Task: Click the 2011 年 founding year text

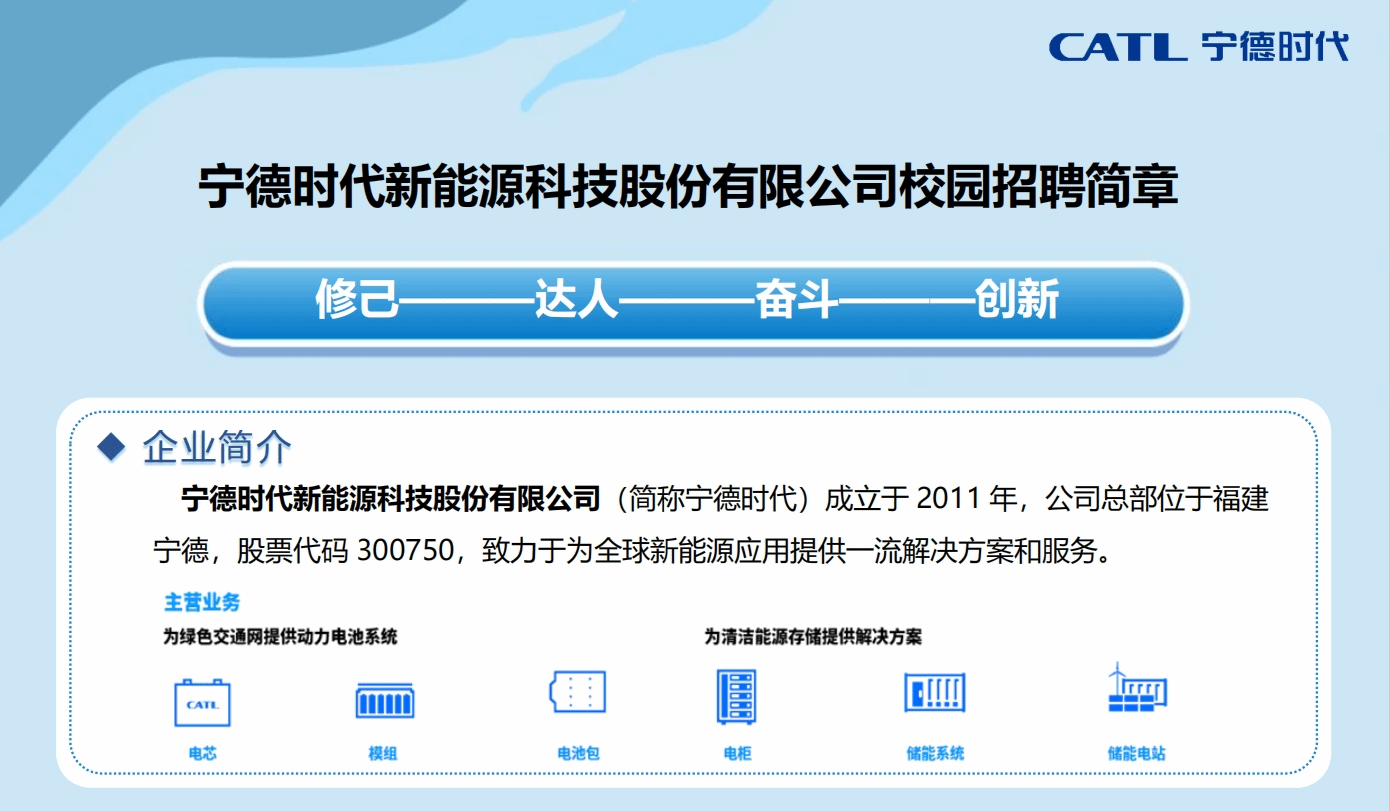Action: (967, 498)
